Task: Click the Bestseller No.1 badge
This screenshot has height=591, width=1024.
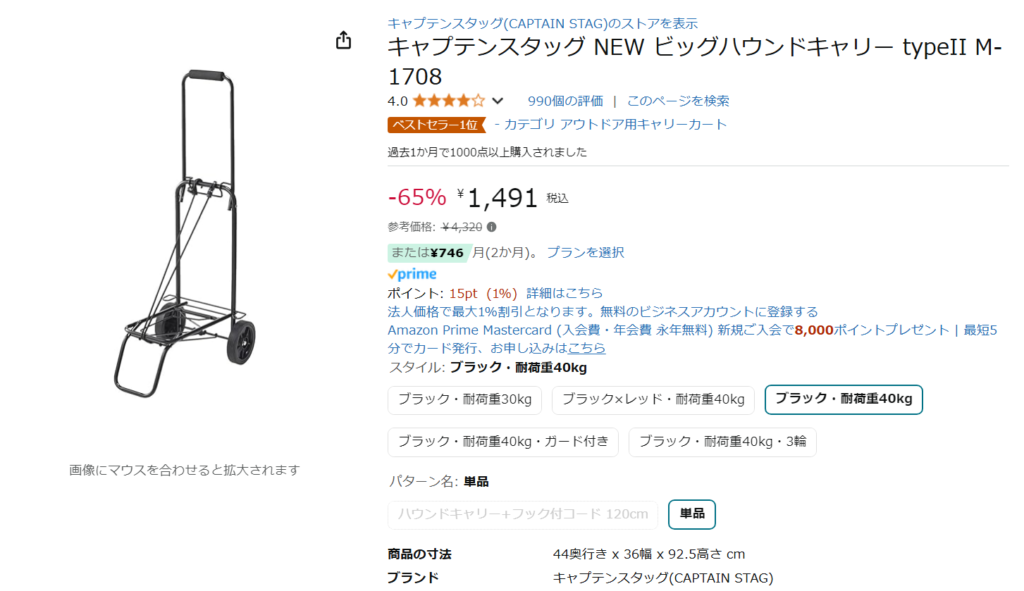Action: tap(436, 125)
